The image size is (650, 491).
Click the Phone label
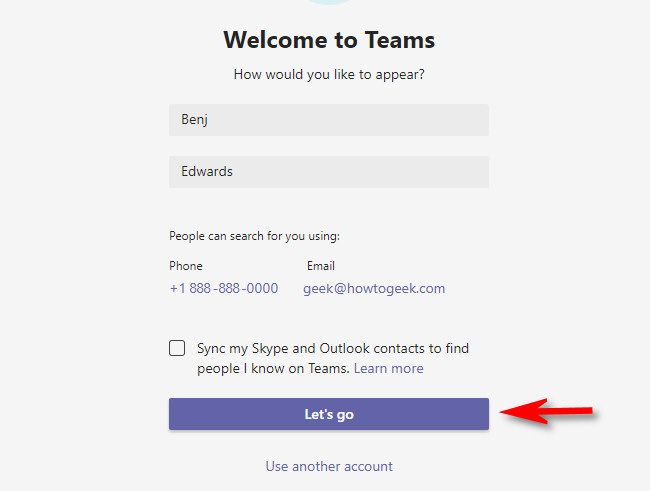coord(186,266)
